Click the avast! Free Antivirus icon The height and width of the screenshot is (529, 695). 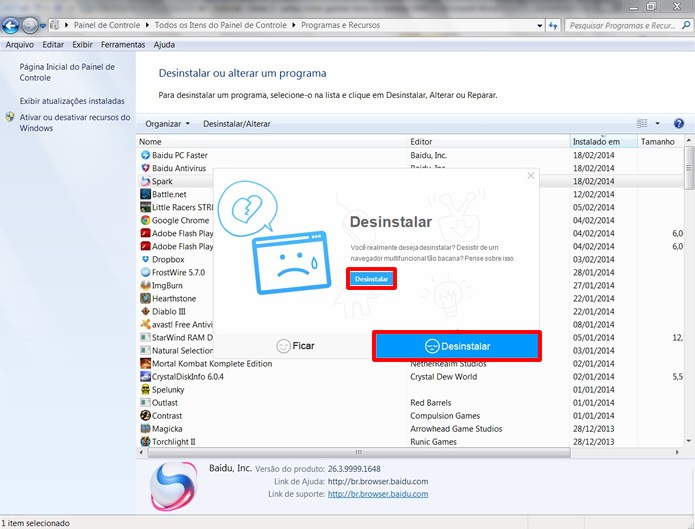point(145,325)
